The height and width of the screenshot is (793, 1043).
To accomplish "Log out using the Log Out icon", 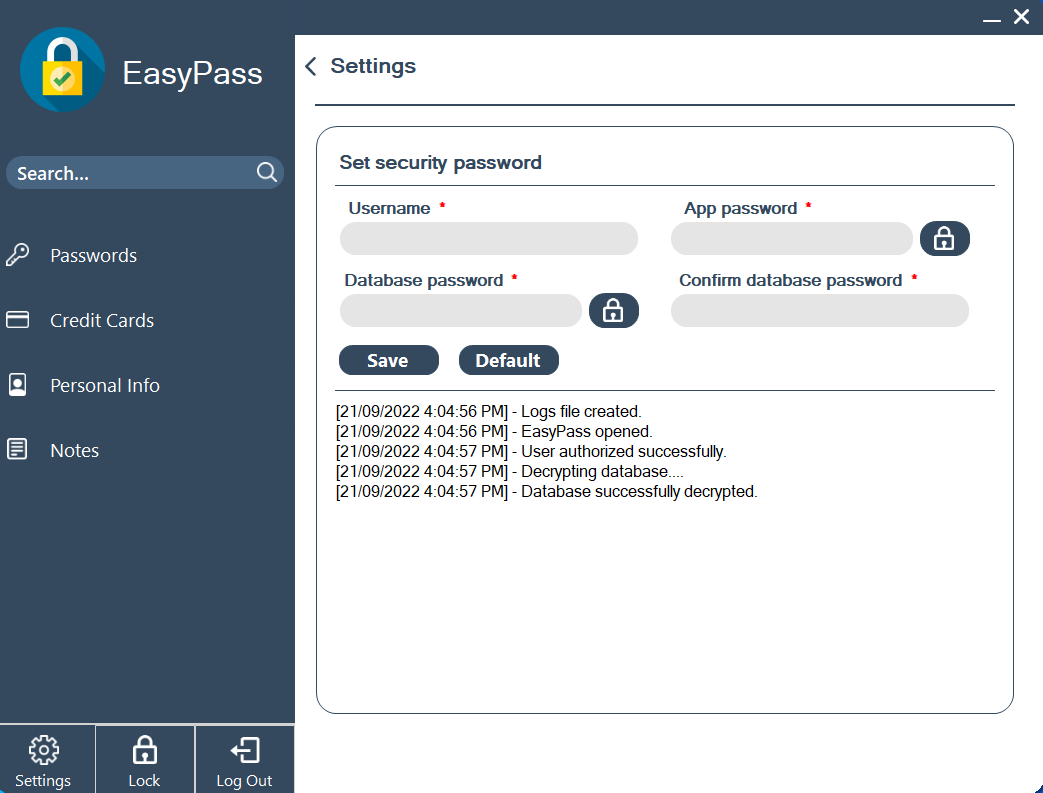I will pos(245,750).
